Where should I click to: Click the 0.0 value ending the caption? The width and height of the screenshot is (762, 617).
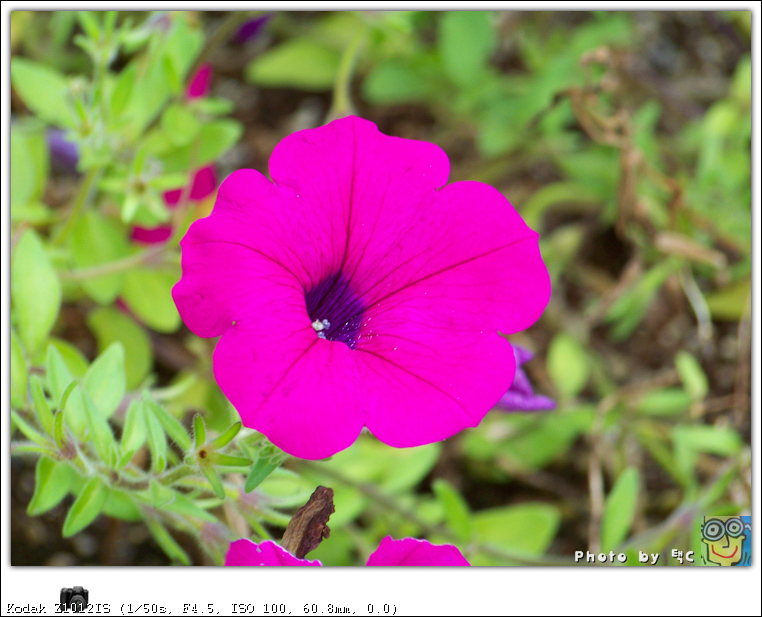[x=381, y=609]
